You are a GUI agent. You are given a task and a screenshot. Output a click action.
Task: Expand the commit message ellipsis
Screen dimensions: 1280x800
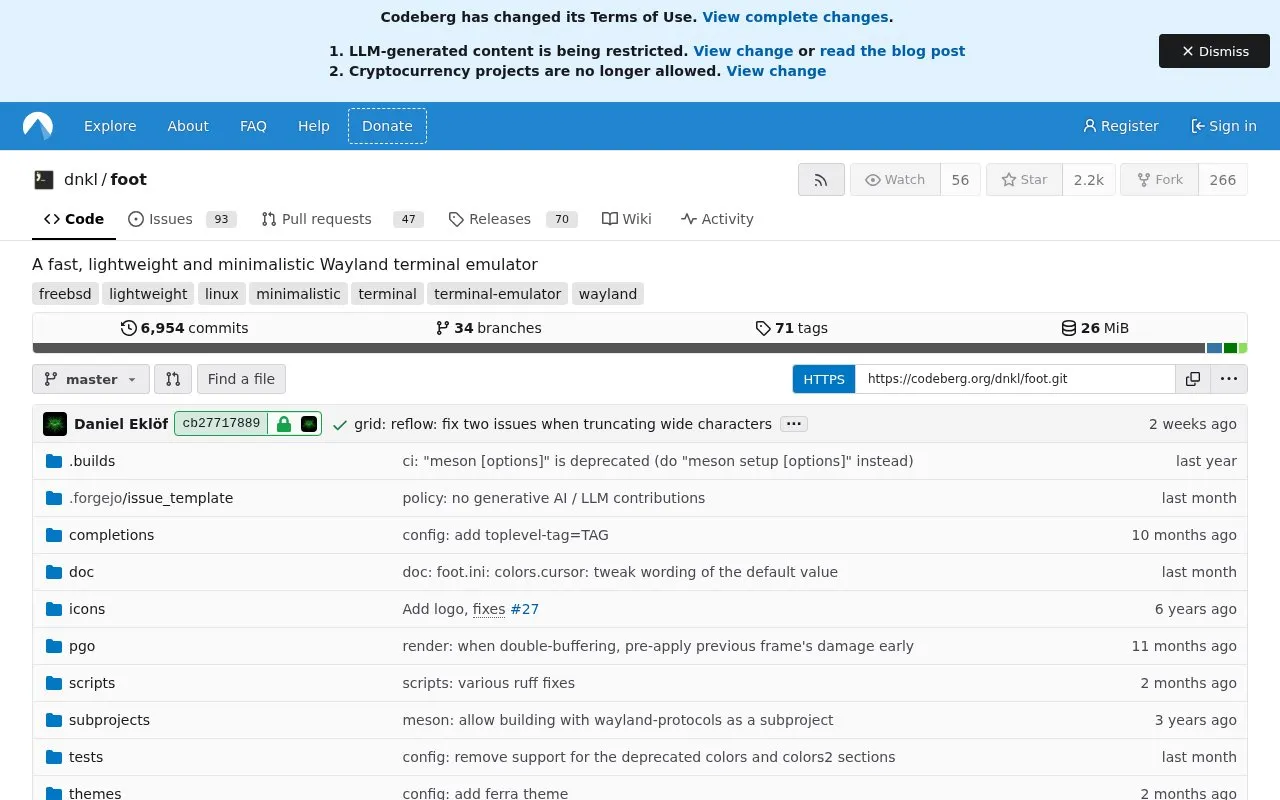(794, 424)
